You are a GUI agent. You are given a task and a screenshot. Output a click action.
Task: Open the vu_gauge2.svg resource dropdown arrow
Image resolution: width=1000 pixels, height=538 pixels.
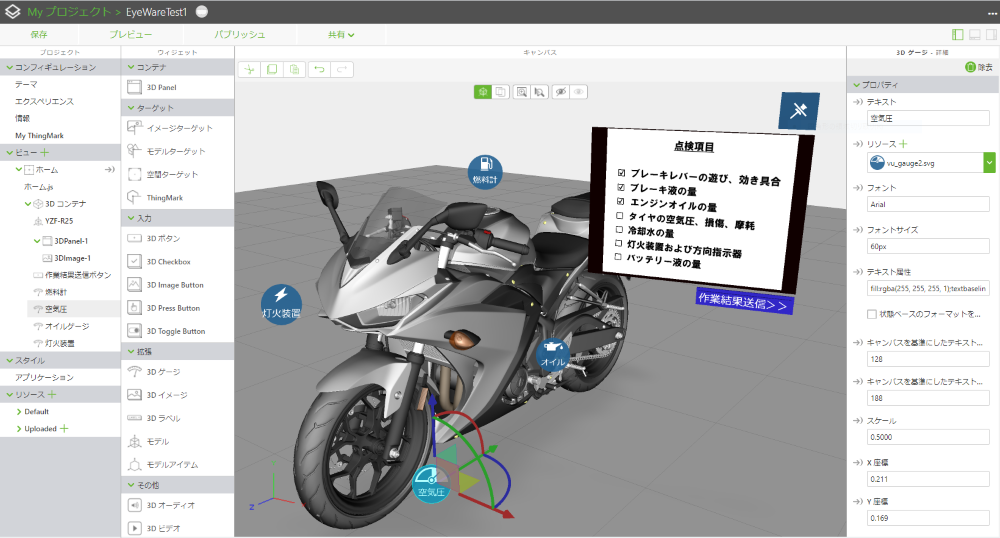tap(989, 163)
